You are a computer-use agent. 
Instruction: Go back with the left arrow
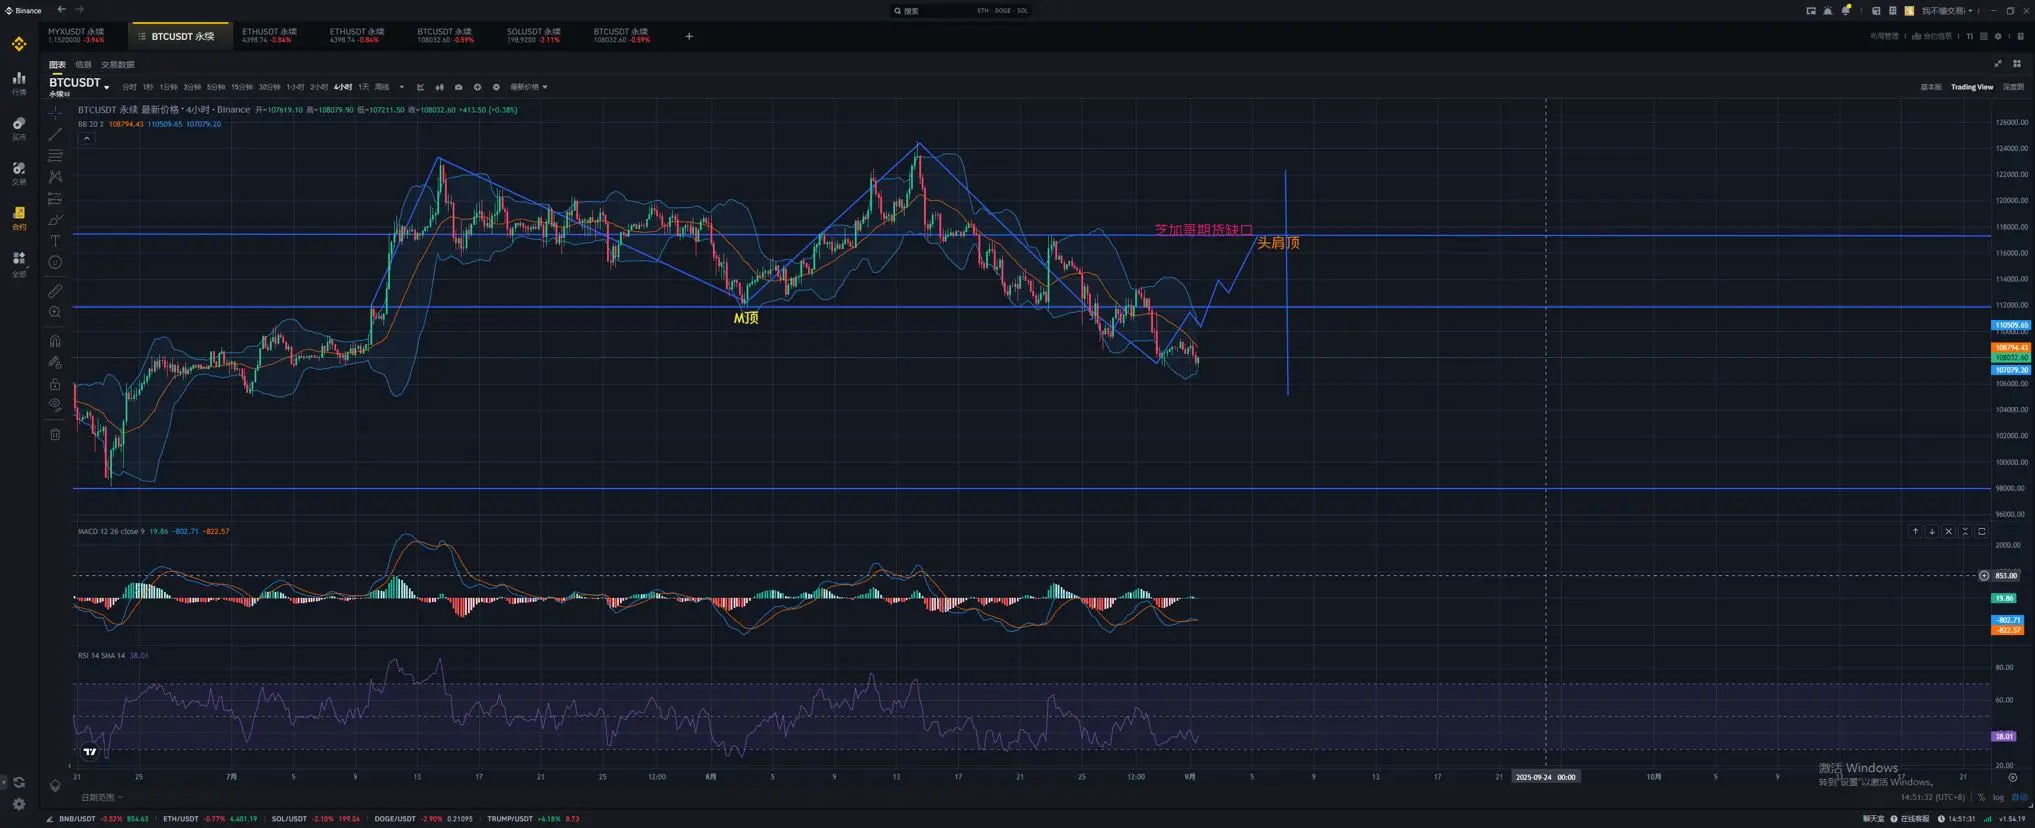(62, 10)
